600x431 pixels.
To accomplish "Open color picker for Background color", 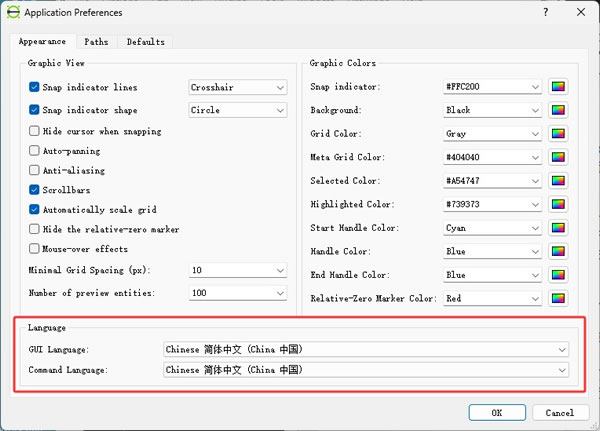I will click(558, 111).
